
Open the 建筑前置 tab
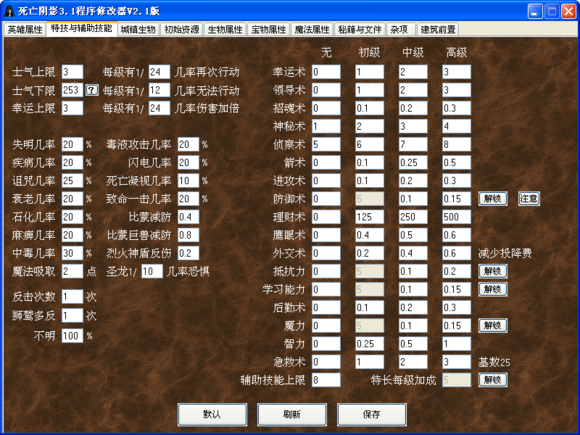[x=438, y=29]
